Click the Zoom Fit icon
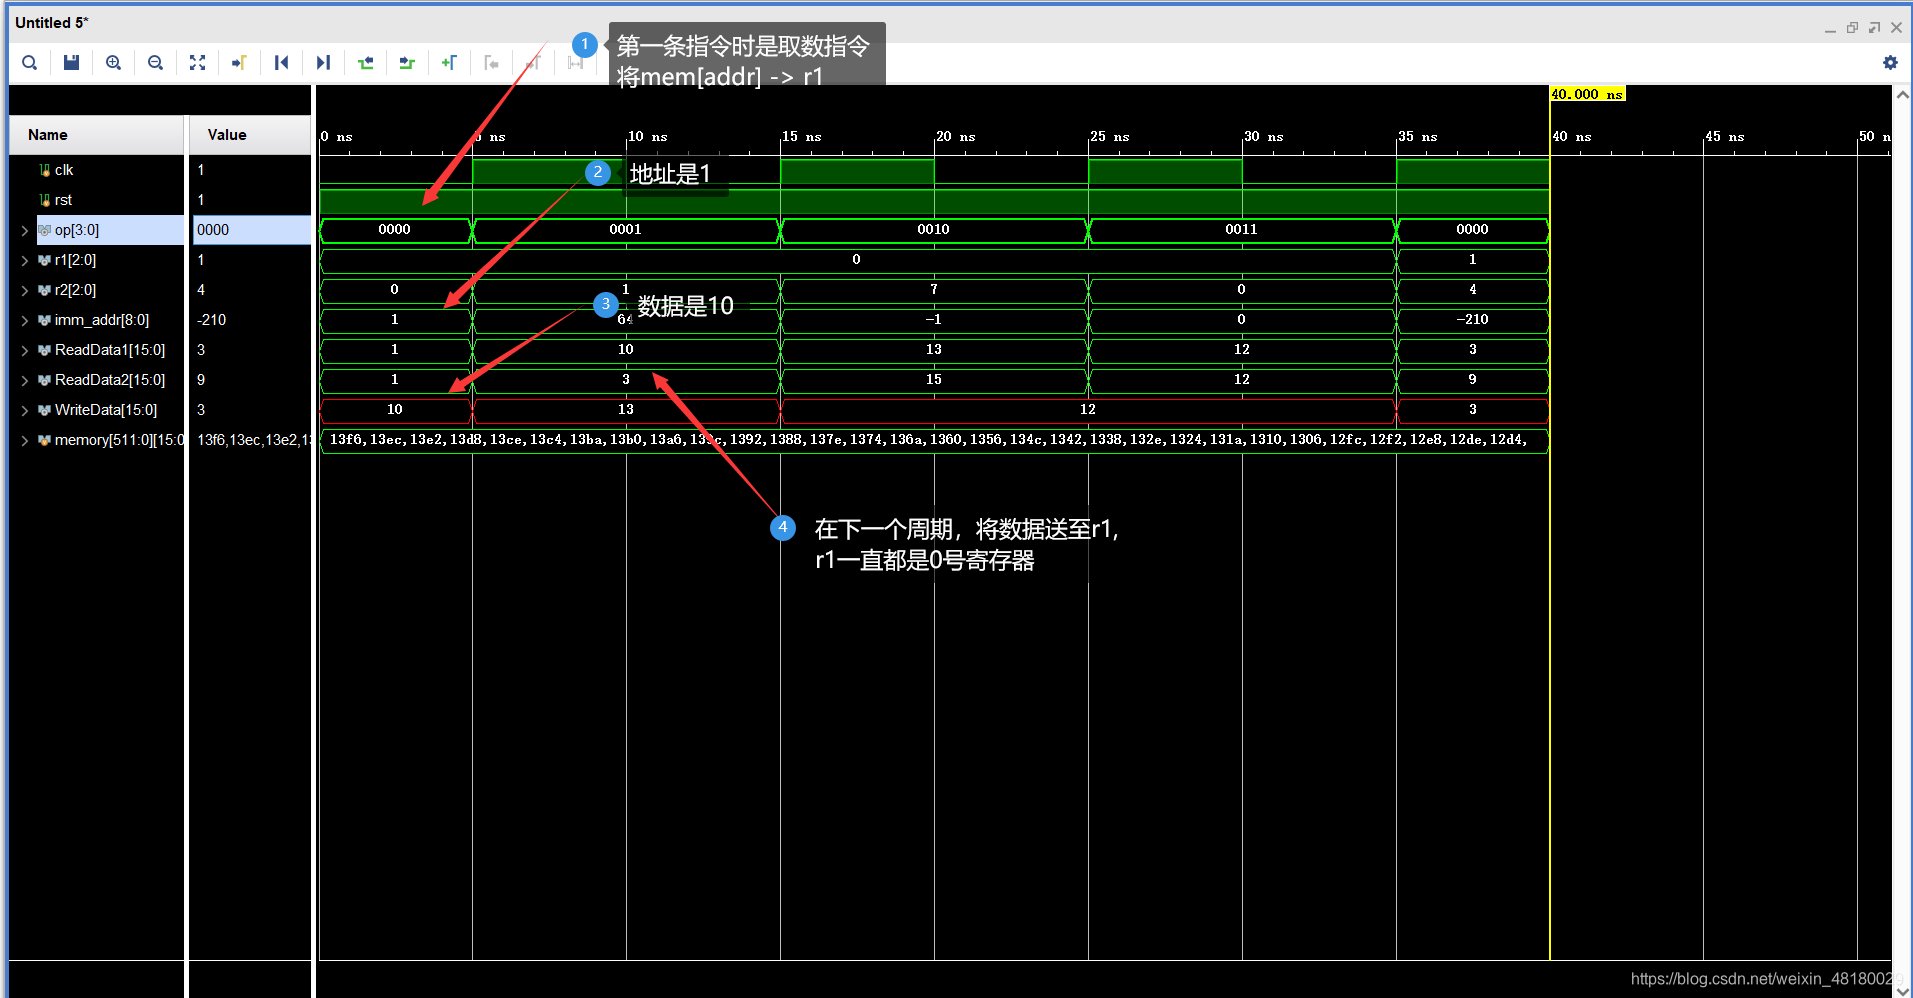 coord(197,63)
